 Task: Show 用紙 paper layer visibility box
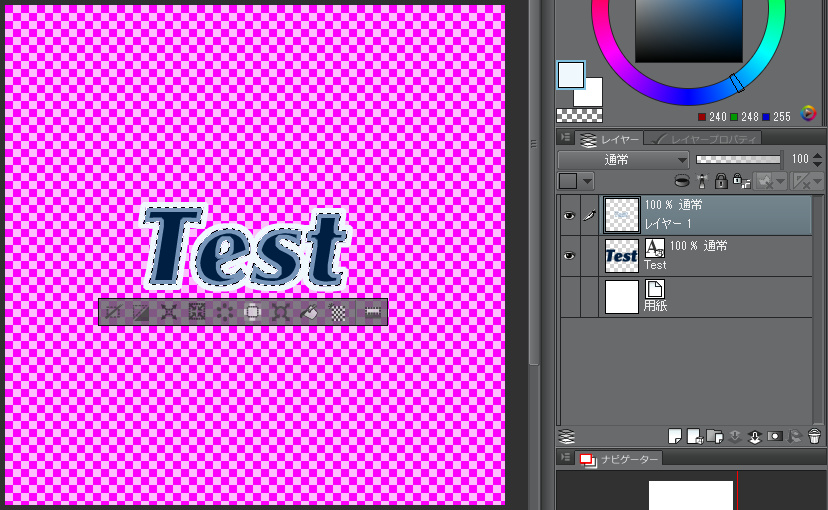(570, 297)
